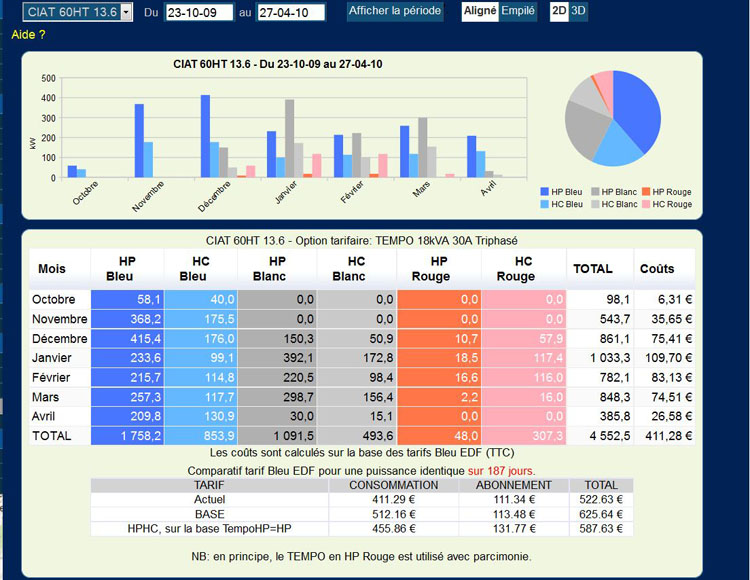Click the HP Rouge legend swatch
This screenshot has height=580, width=750.
[x=645, y=192]
